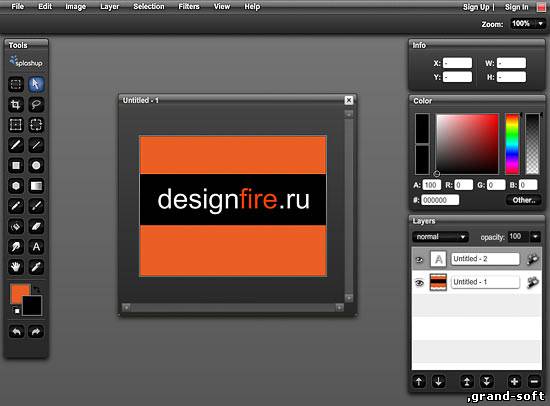Select the Lasso tool
Image resolution: width=550 pixels, height=406 pixels.
coord(36,105)
